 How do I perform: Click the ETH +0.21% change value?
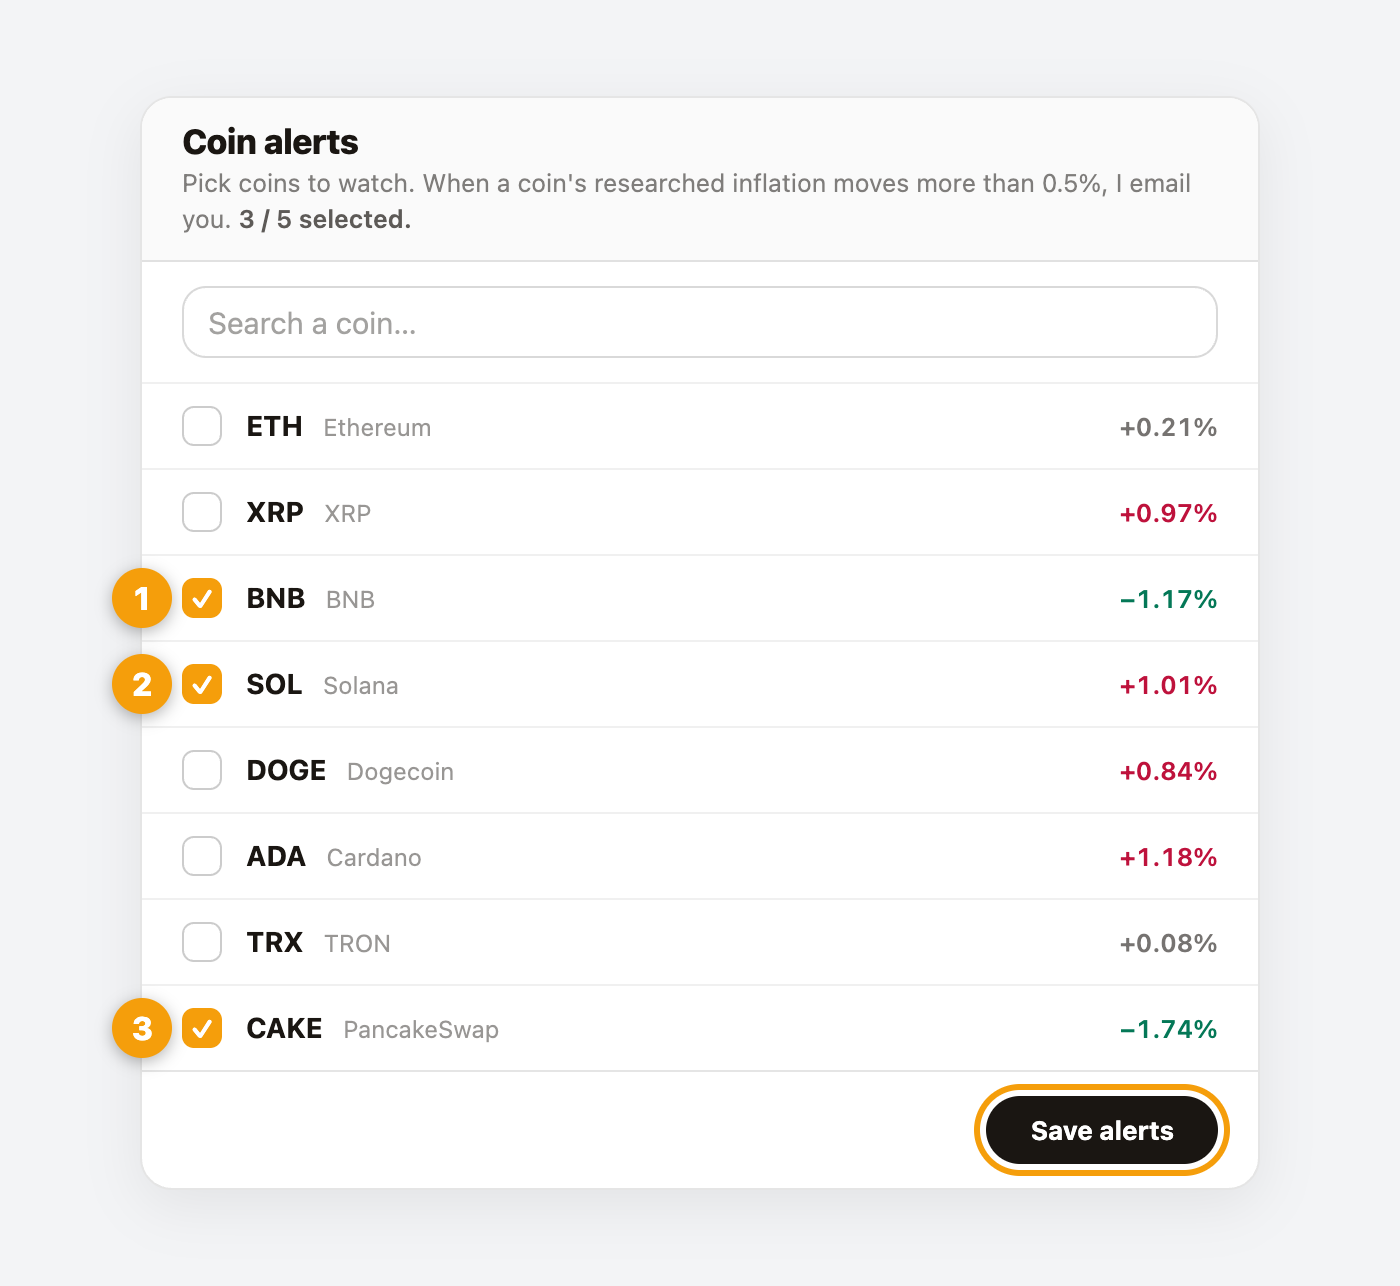[x=1168, y=427]
